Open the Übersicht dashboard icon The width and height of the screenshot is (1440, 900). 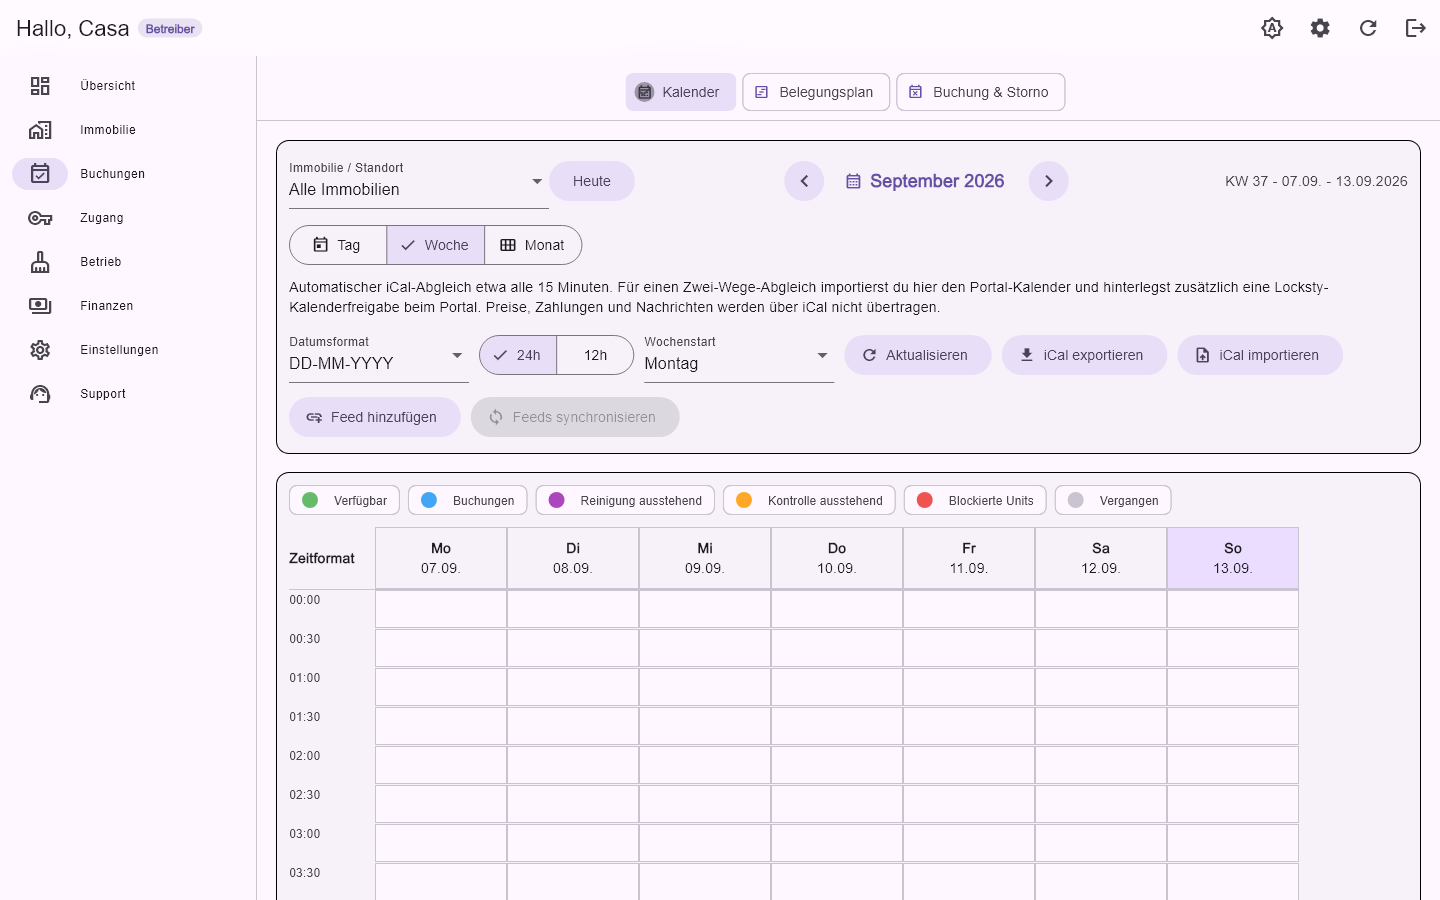[x=40, y=86]
